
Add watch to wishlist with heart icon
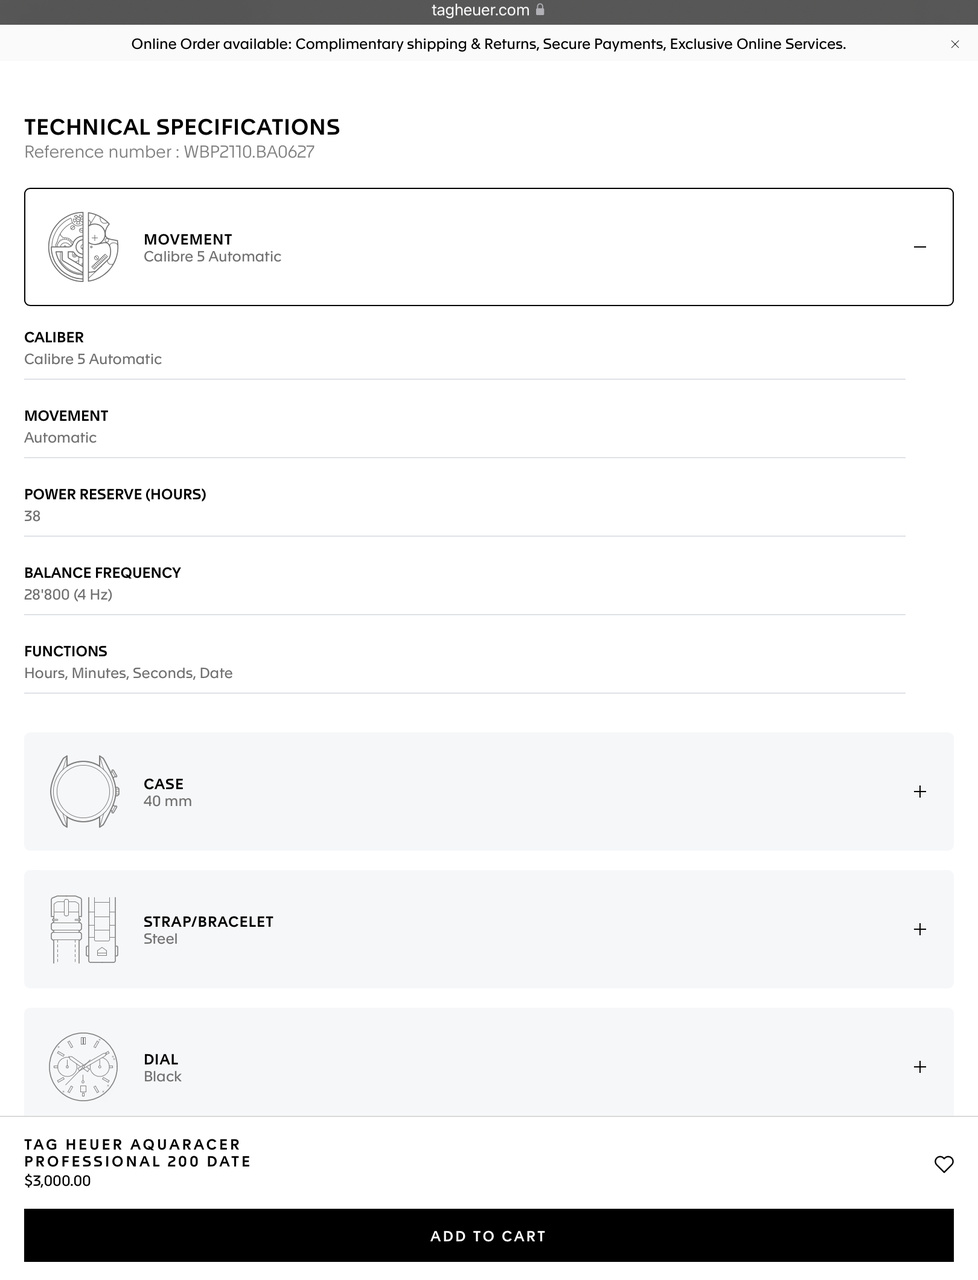pos(943,1164)
